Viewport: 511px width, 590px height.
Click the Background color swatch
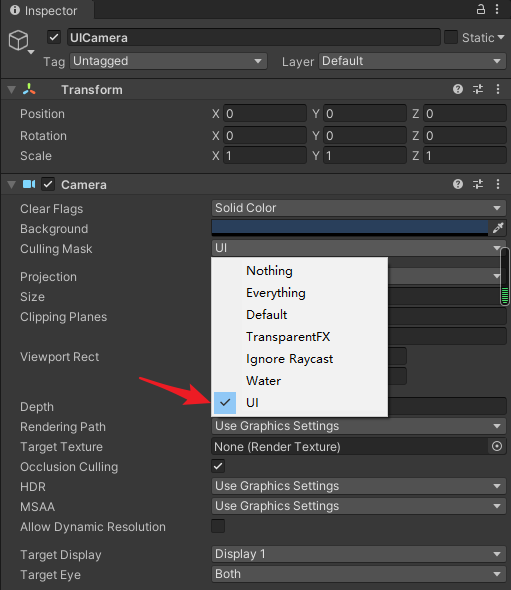tap(350, 228)
